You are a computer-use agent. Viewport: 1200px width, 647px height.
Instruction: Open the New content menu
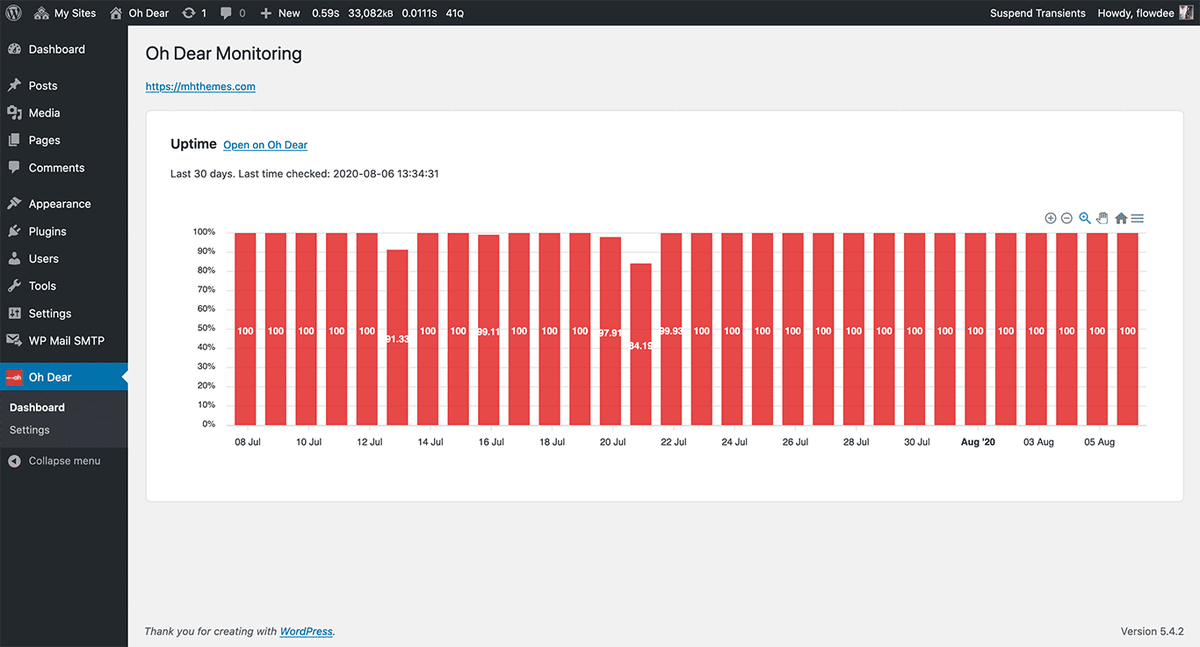pyautogui.click(x=280, y=13)
